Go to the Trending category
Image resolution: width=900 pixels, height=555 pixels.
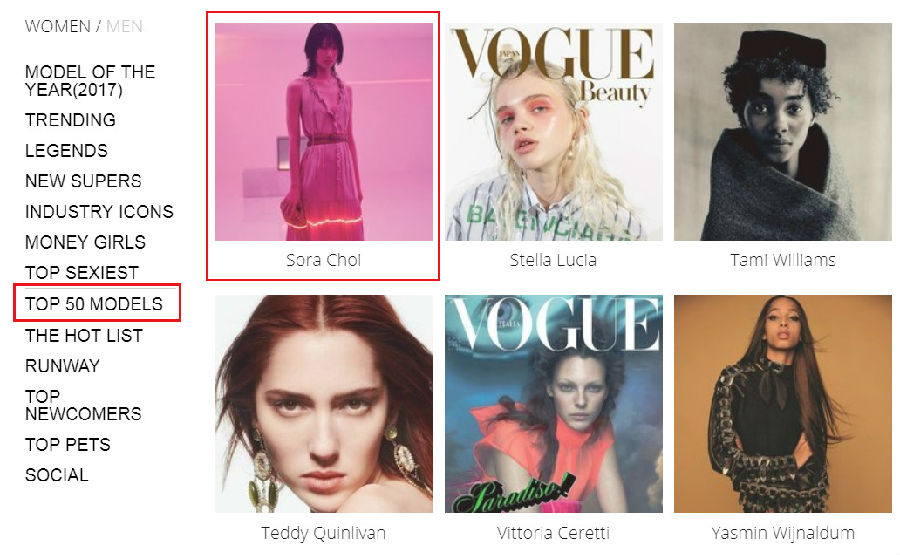pos(70,119)
